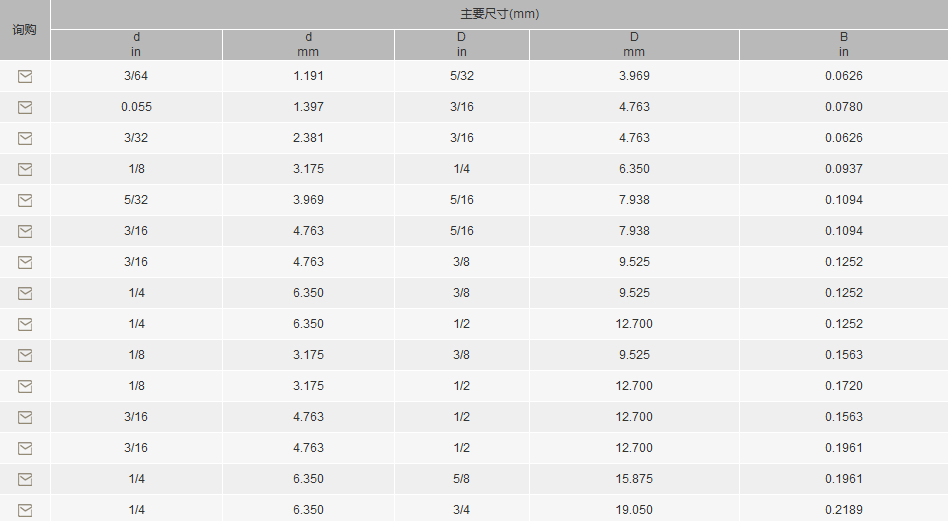
Task: Open inquiry envelope for 3/32 d row
Action: click(25, 138)
